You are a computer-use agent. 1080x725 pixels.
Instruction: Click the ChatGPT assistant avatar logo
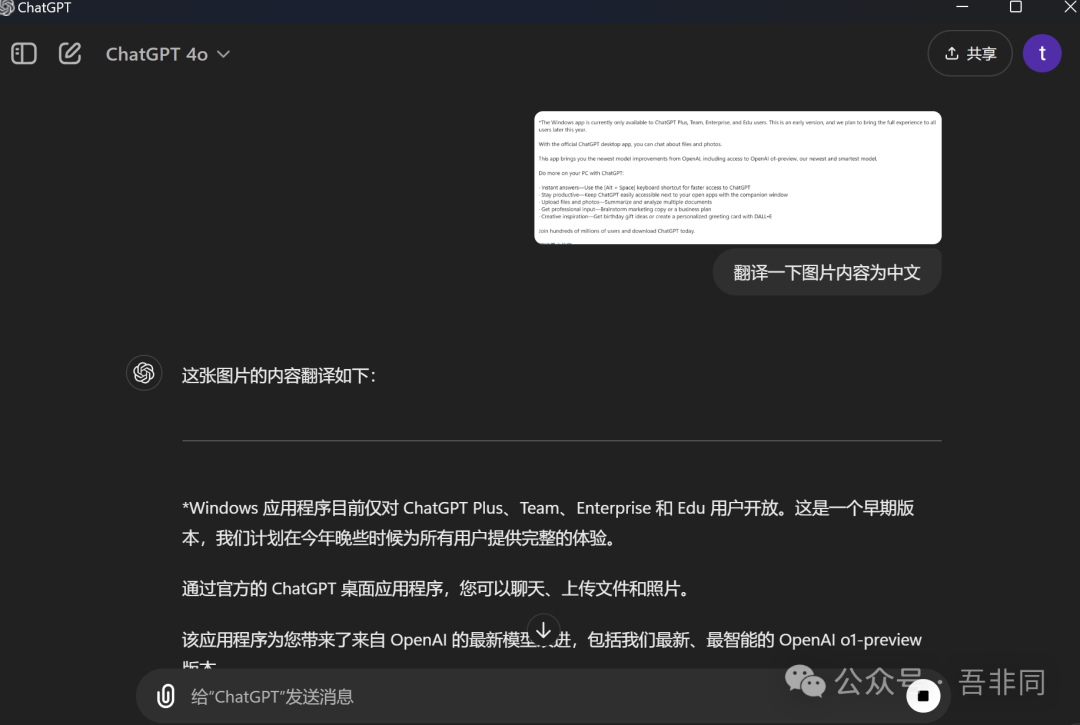point(144,373)
